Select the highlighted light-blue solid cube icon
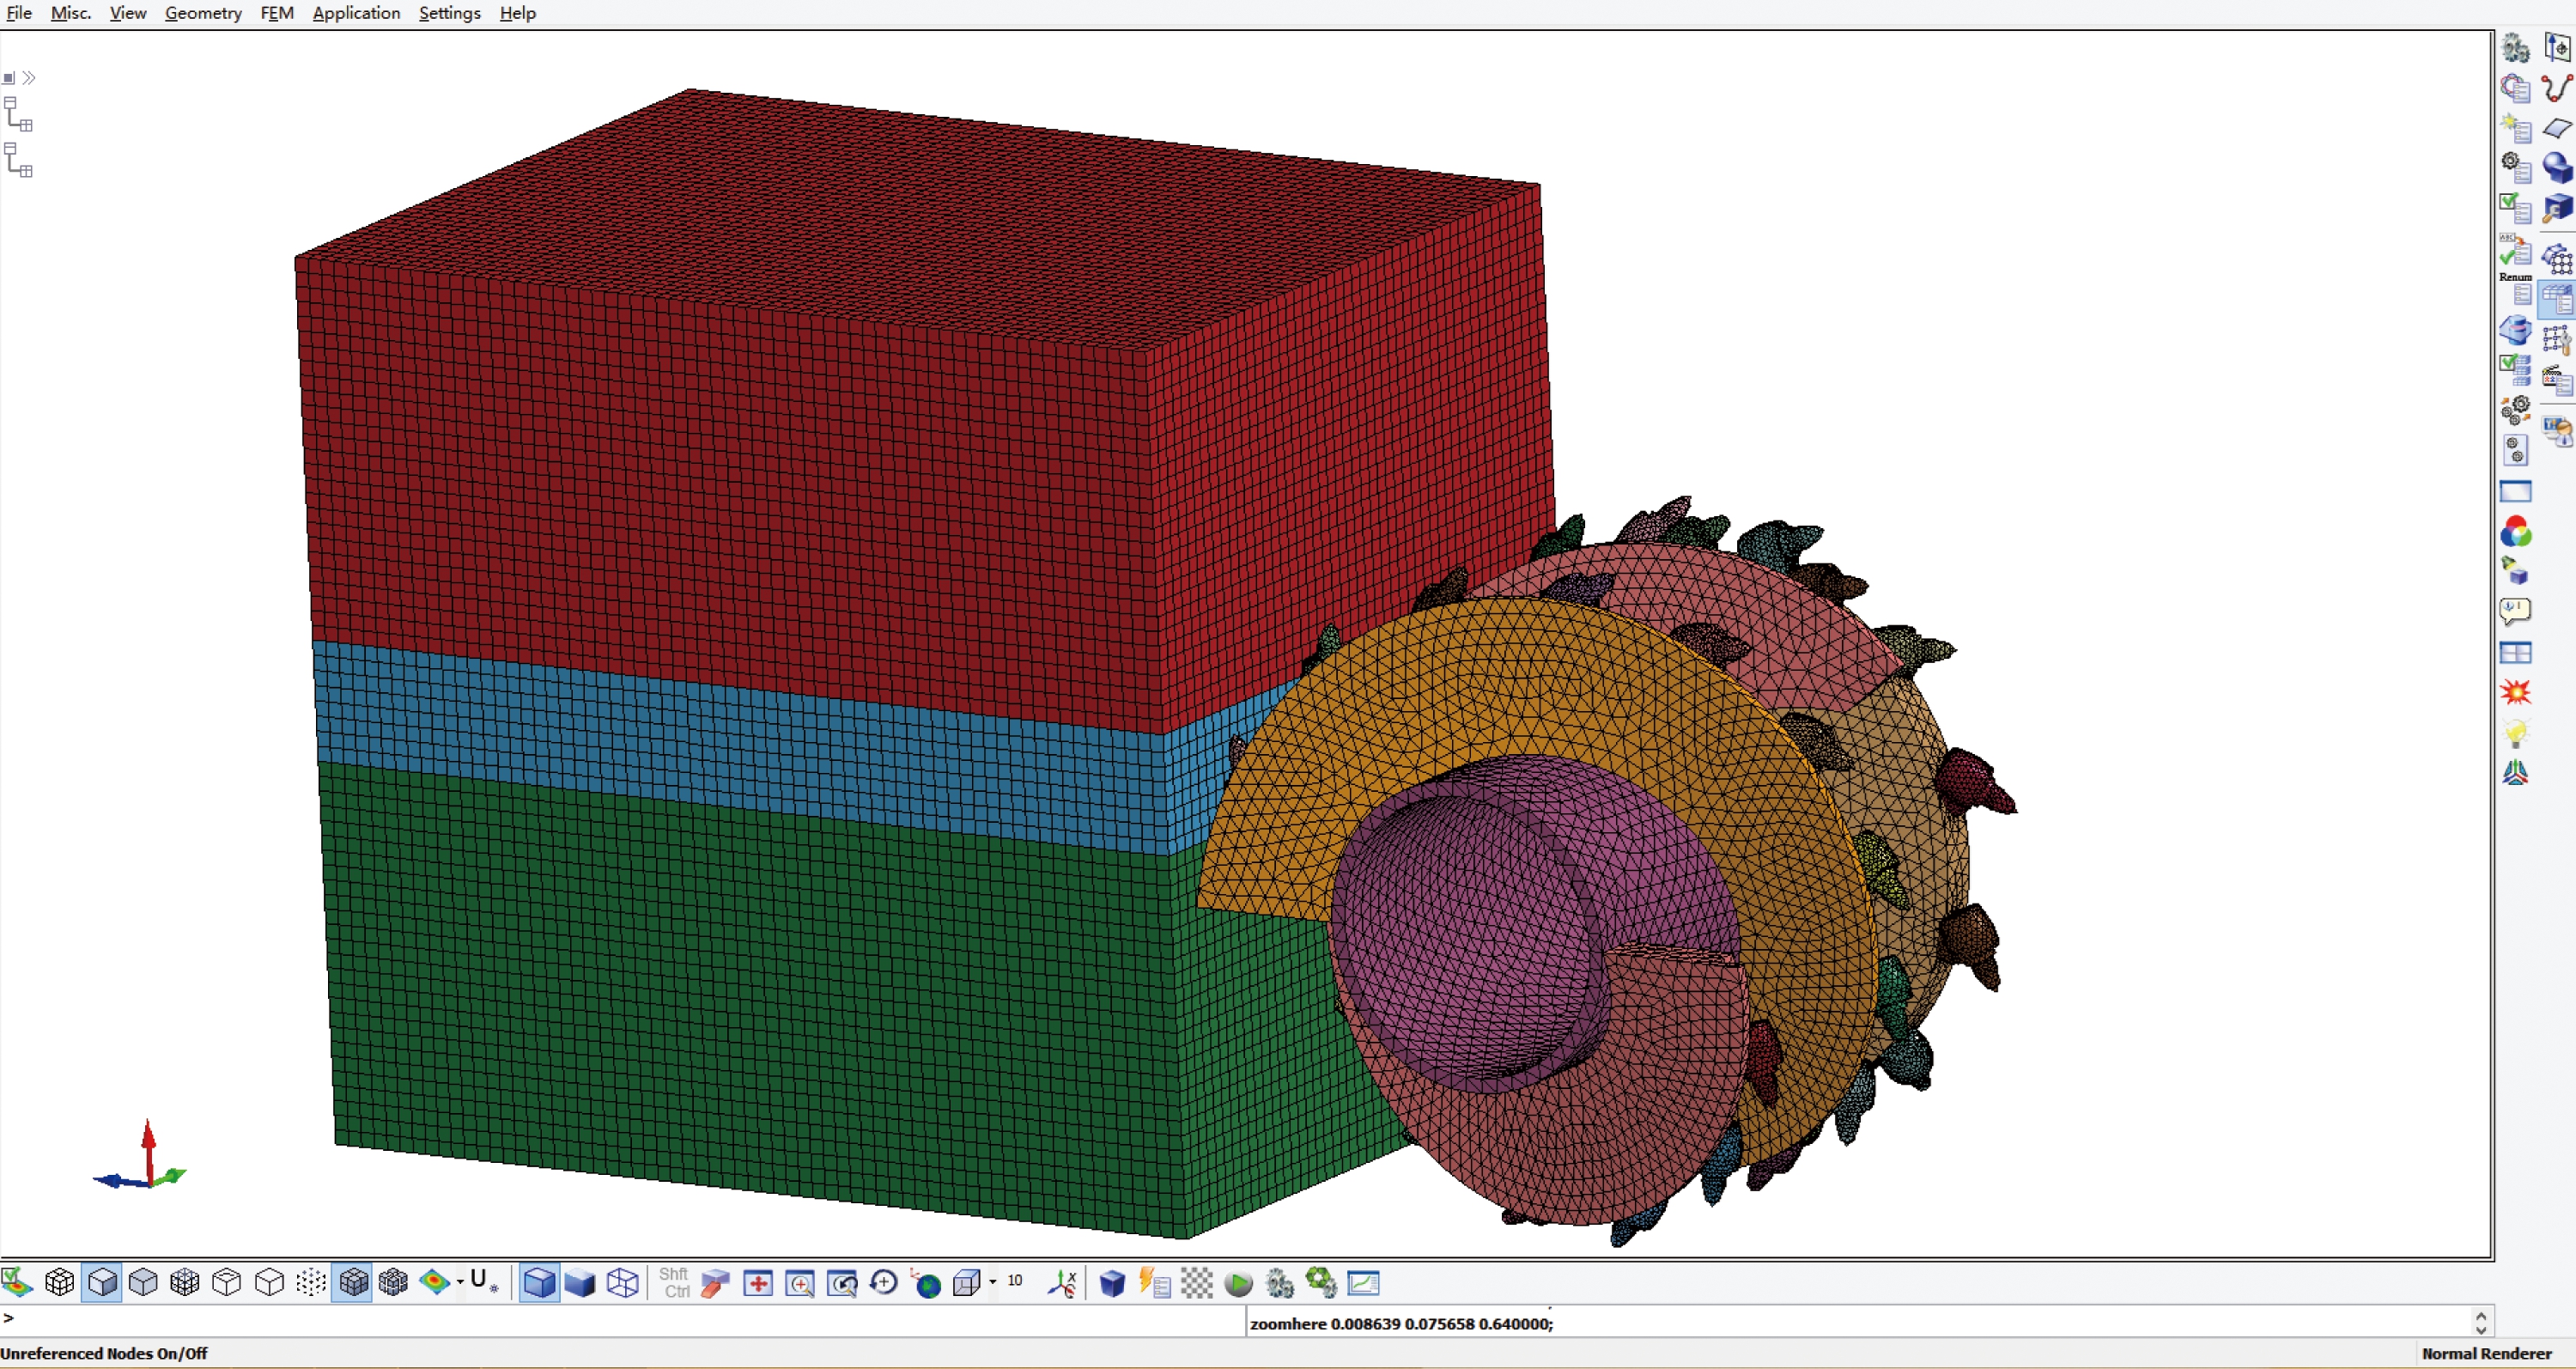The image size is (2576, 1369). pyautogui.click(x=539, y=1282)
